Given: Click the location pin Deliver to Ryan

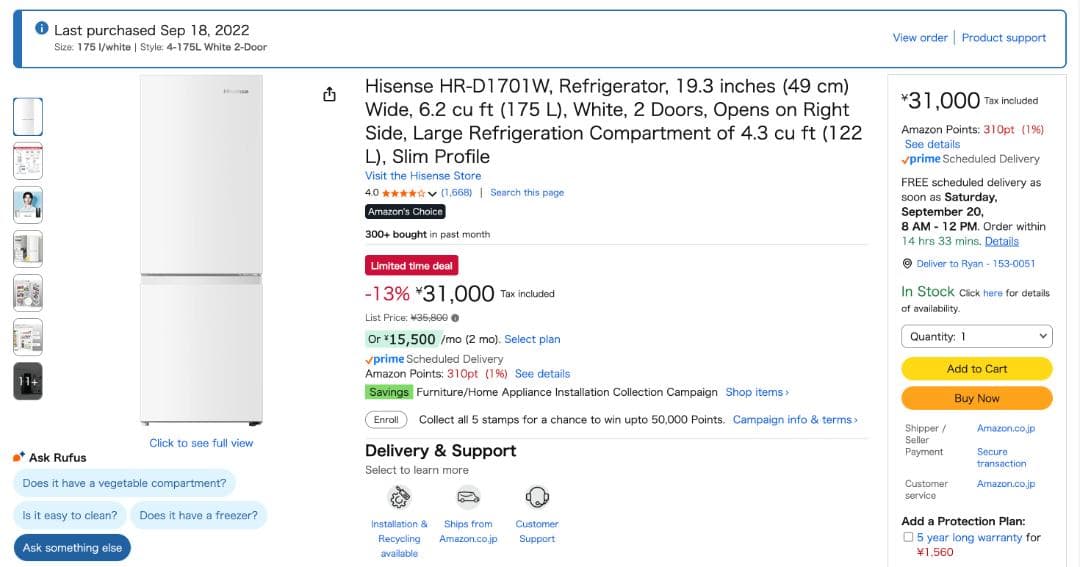Looking at the screenshot, I should tap(907, 264).
